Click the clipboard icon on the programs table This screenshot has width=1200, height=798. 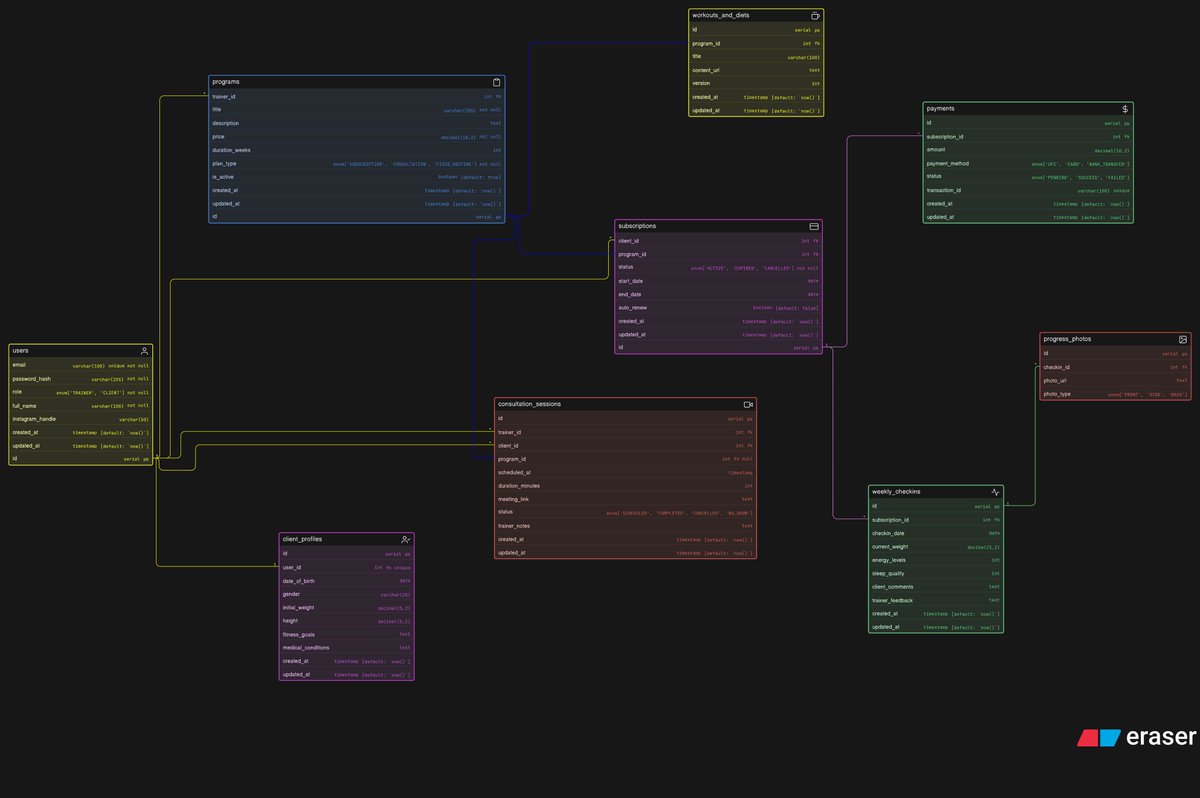pyautogui.click(x=496, y=81)
